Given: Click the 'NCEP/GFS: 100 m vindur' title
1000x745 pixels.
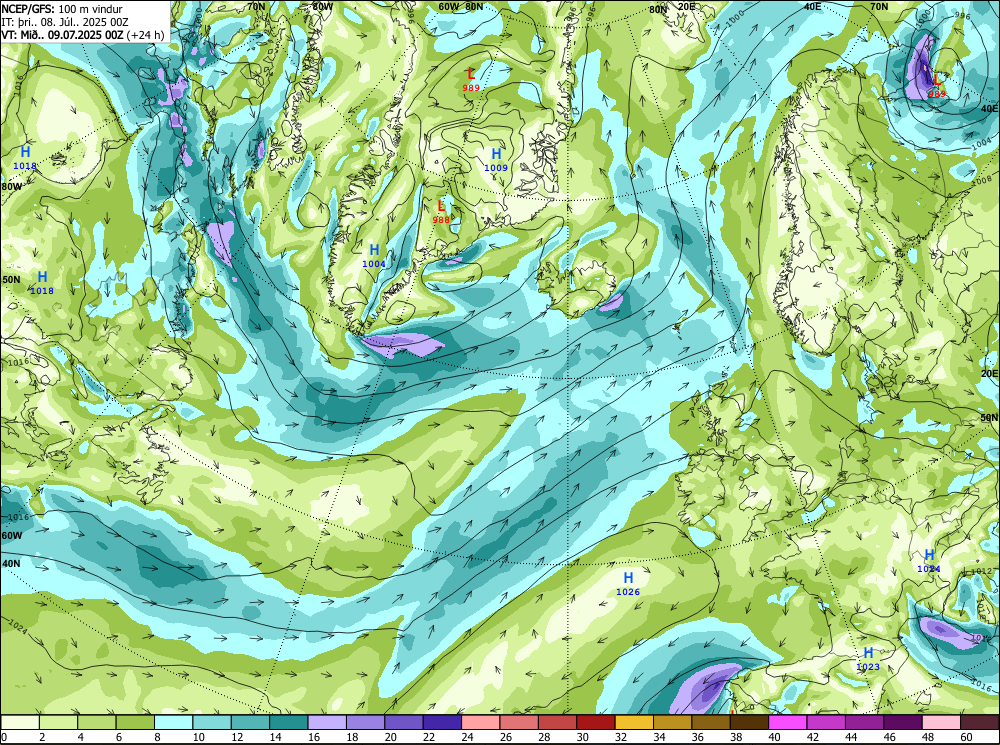Looking at the screenshot, I should click(x=62, y=9).
